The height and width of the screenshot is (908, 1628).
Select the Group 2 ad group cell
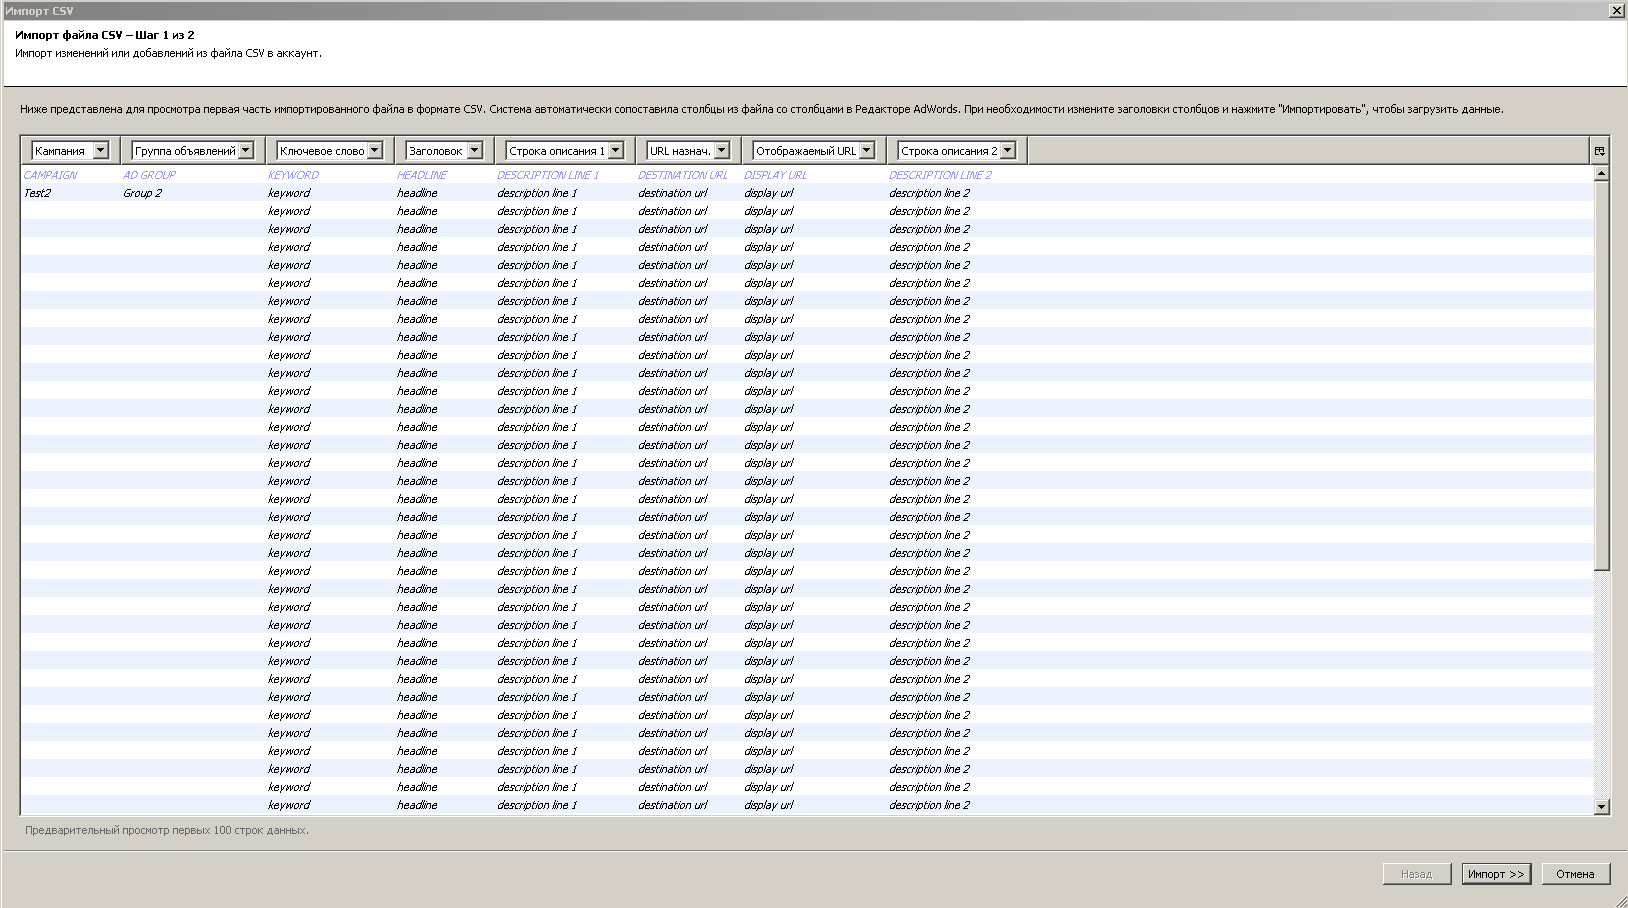(142, 193)
